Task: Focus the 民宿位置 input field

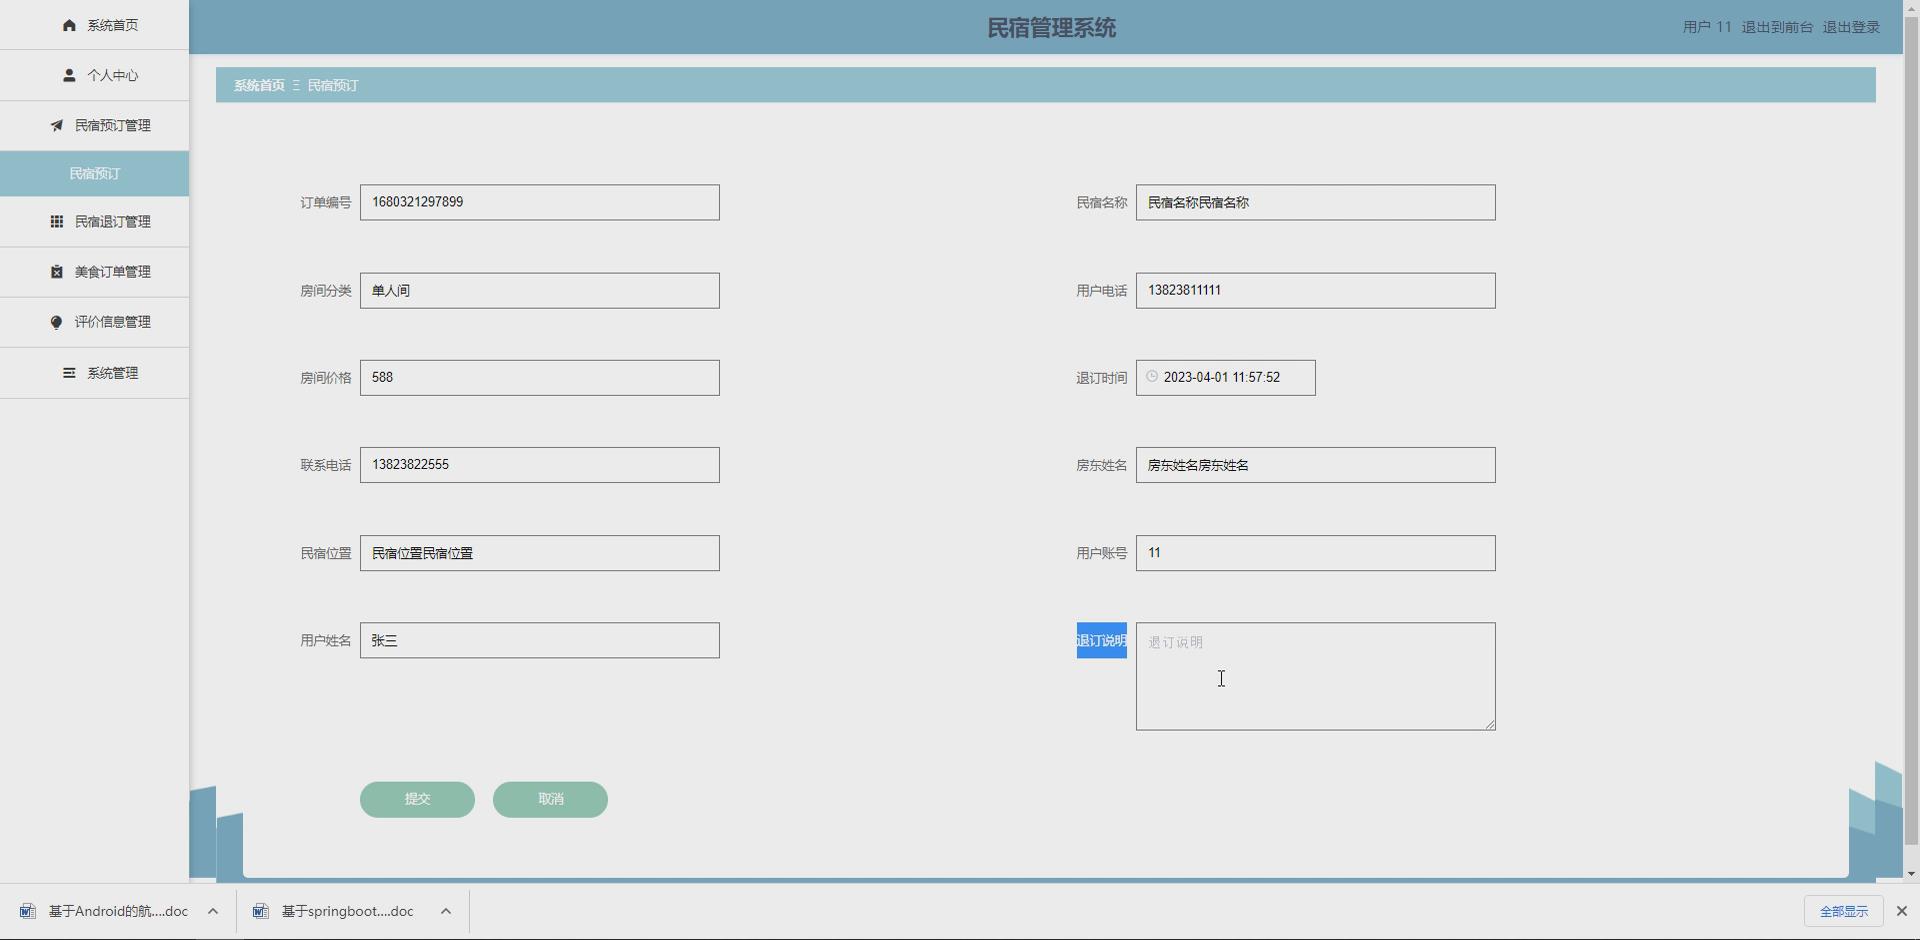Action: point(539,553)
